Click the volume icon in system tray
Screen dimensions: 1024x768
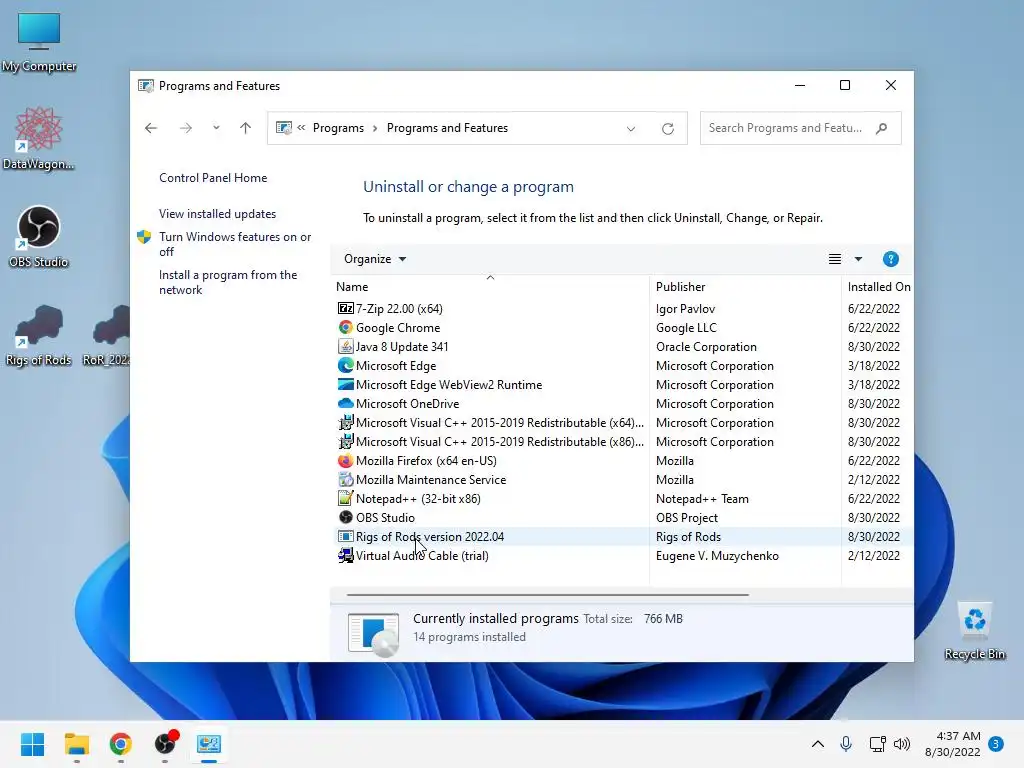(x=902, y=744)
